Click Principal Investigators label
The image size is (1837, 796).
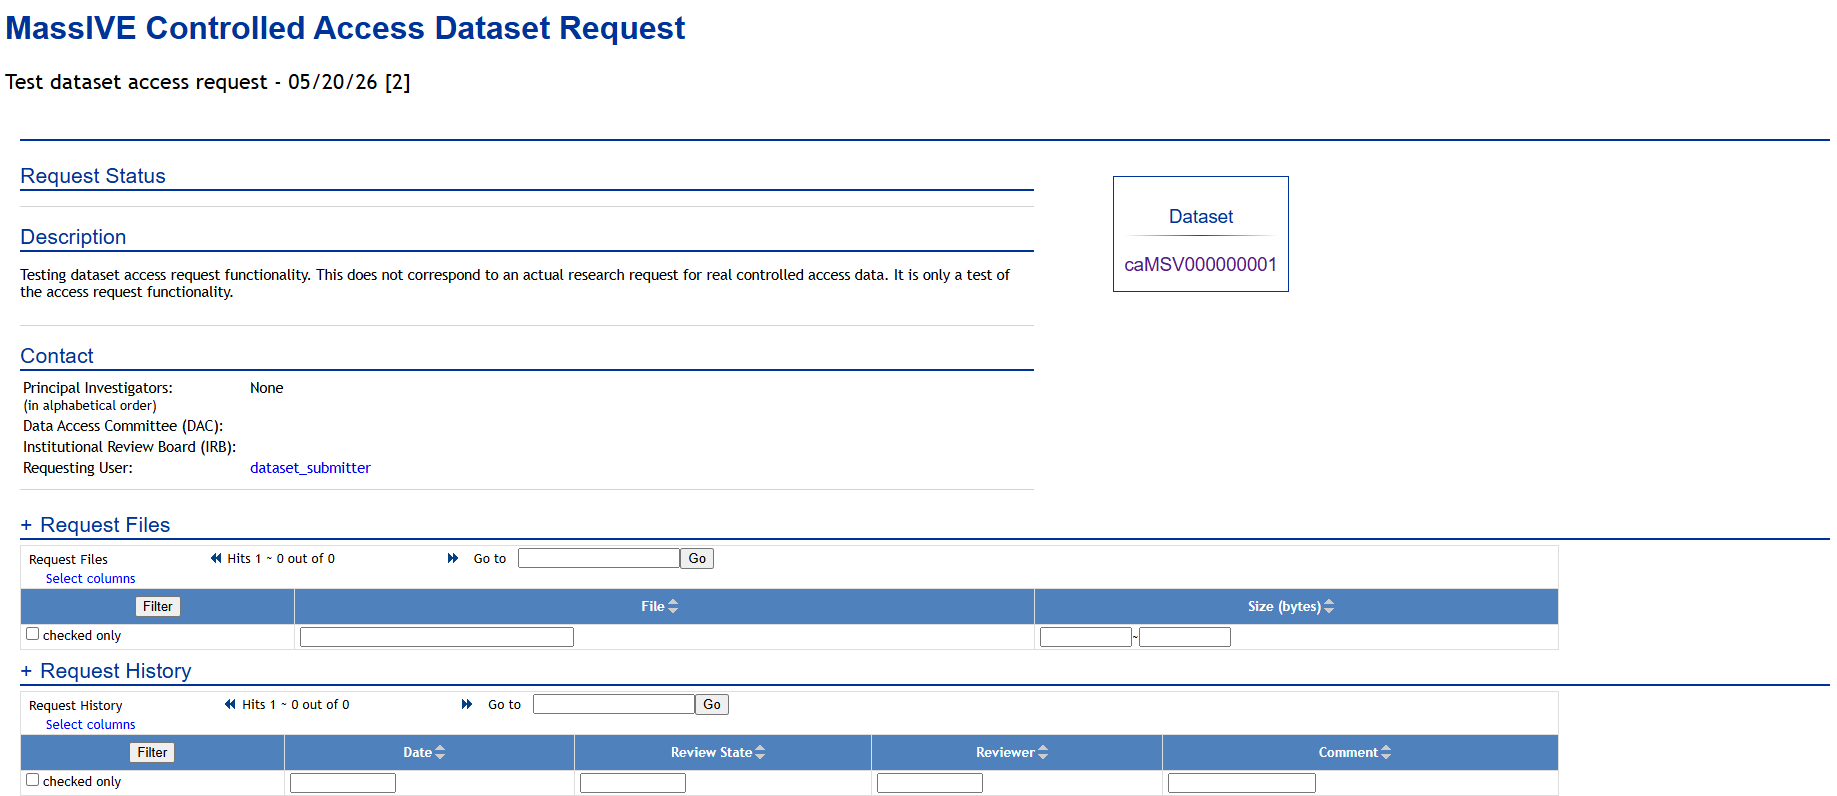tap(98, 388)
